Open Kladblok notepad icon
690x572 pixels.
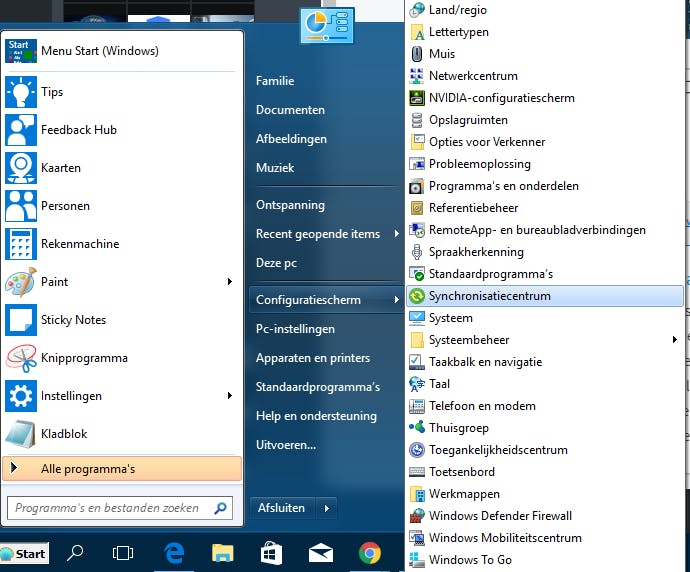pos(21,433)
